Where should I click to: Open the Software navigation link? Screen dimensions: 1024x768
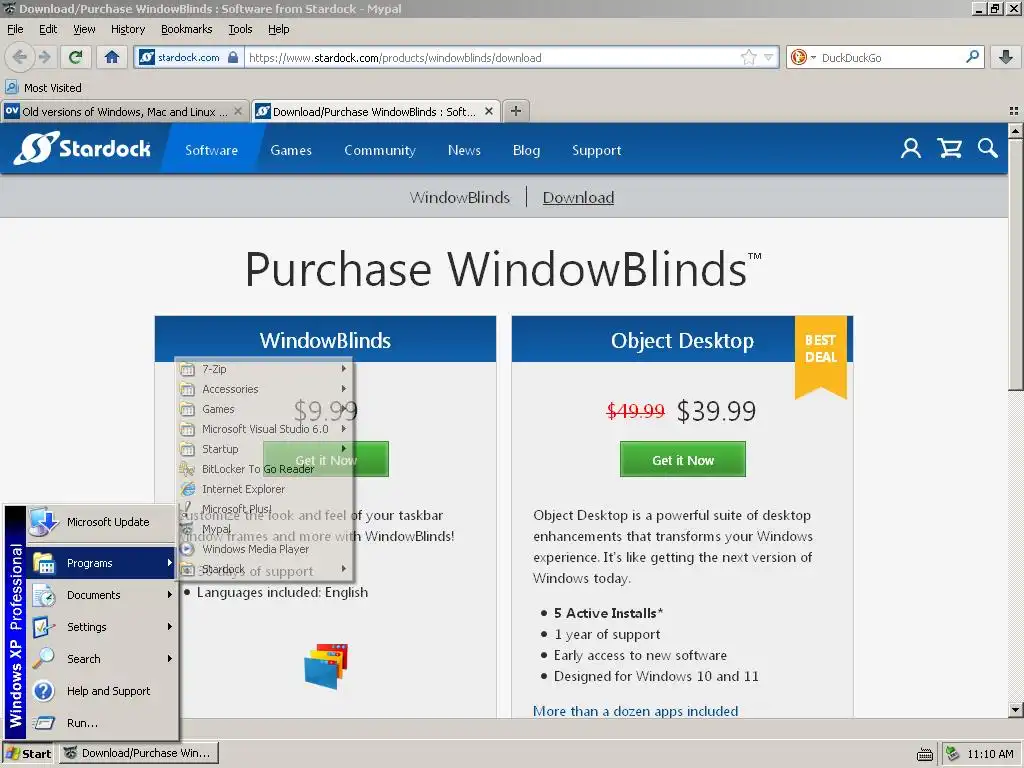tap(212, 150)
